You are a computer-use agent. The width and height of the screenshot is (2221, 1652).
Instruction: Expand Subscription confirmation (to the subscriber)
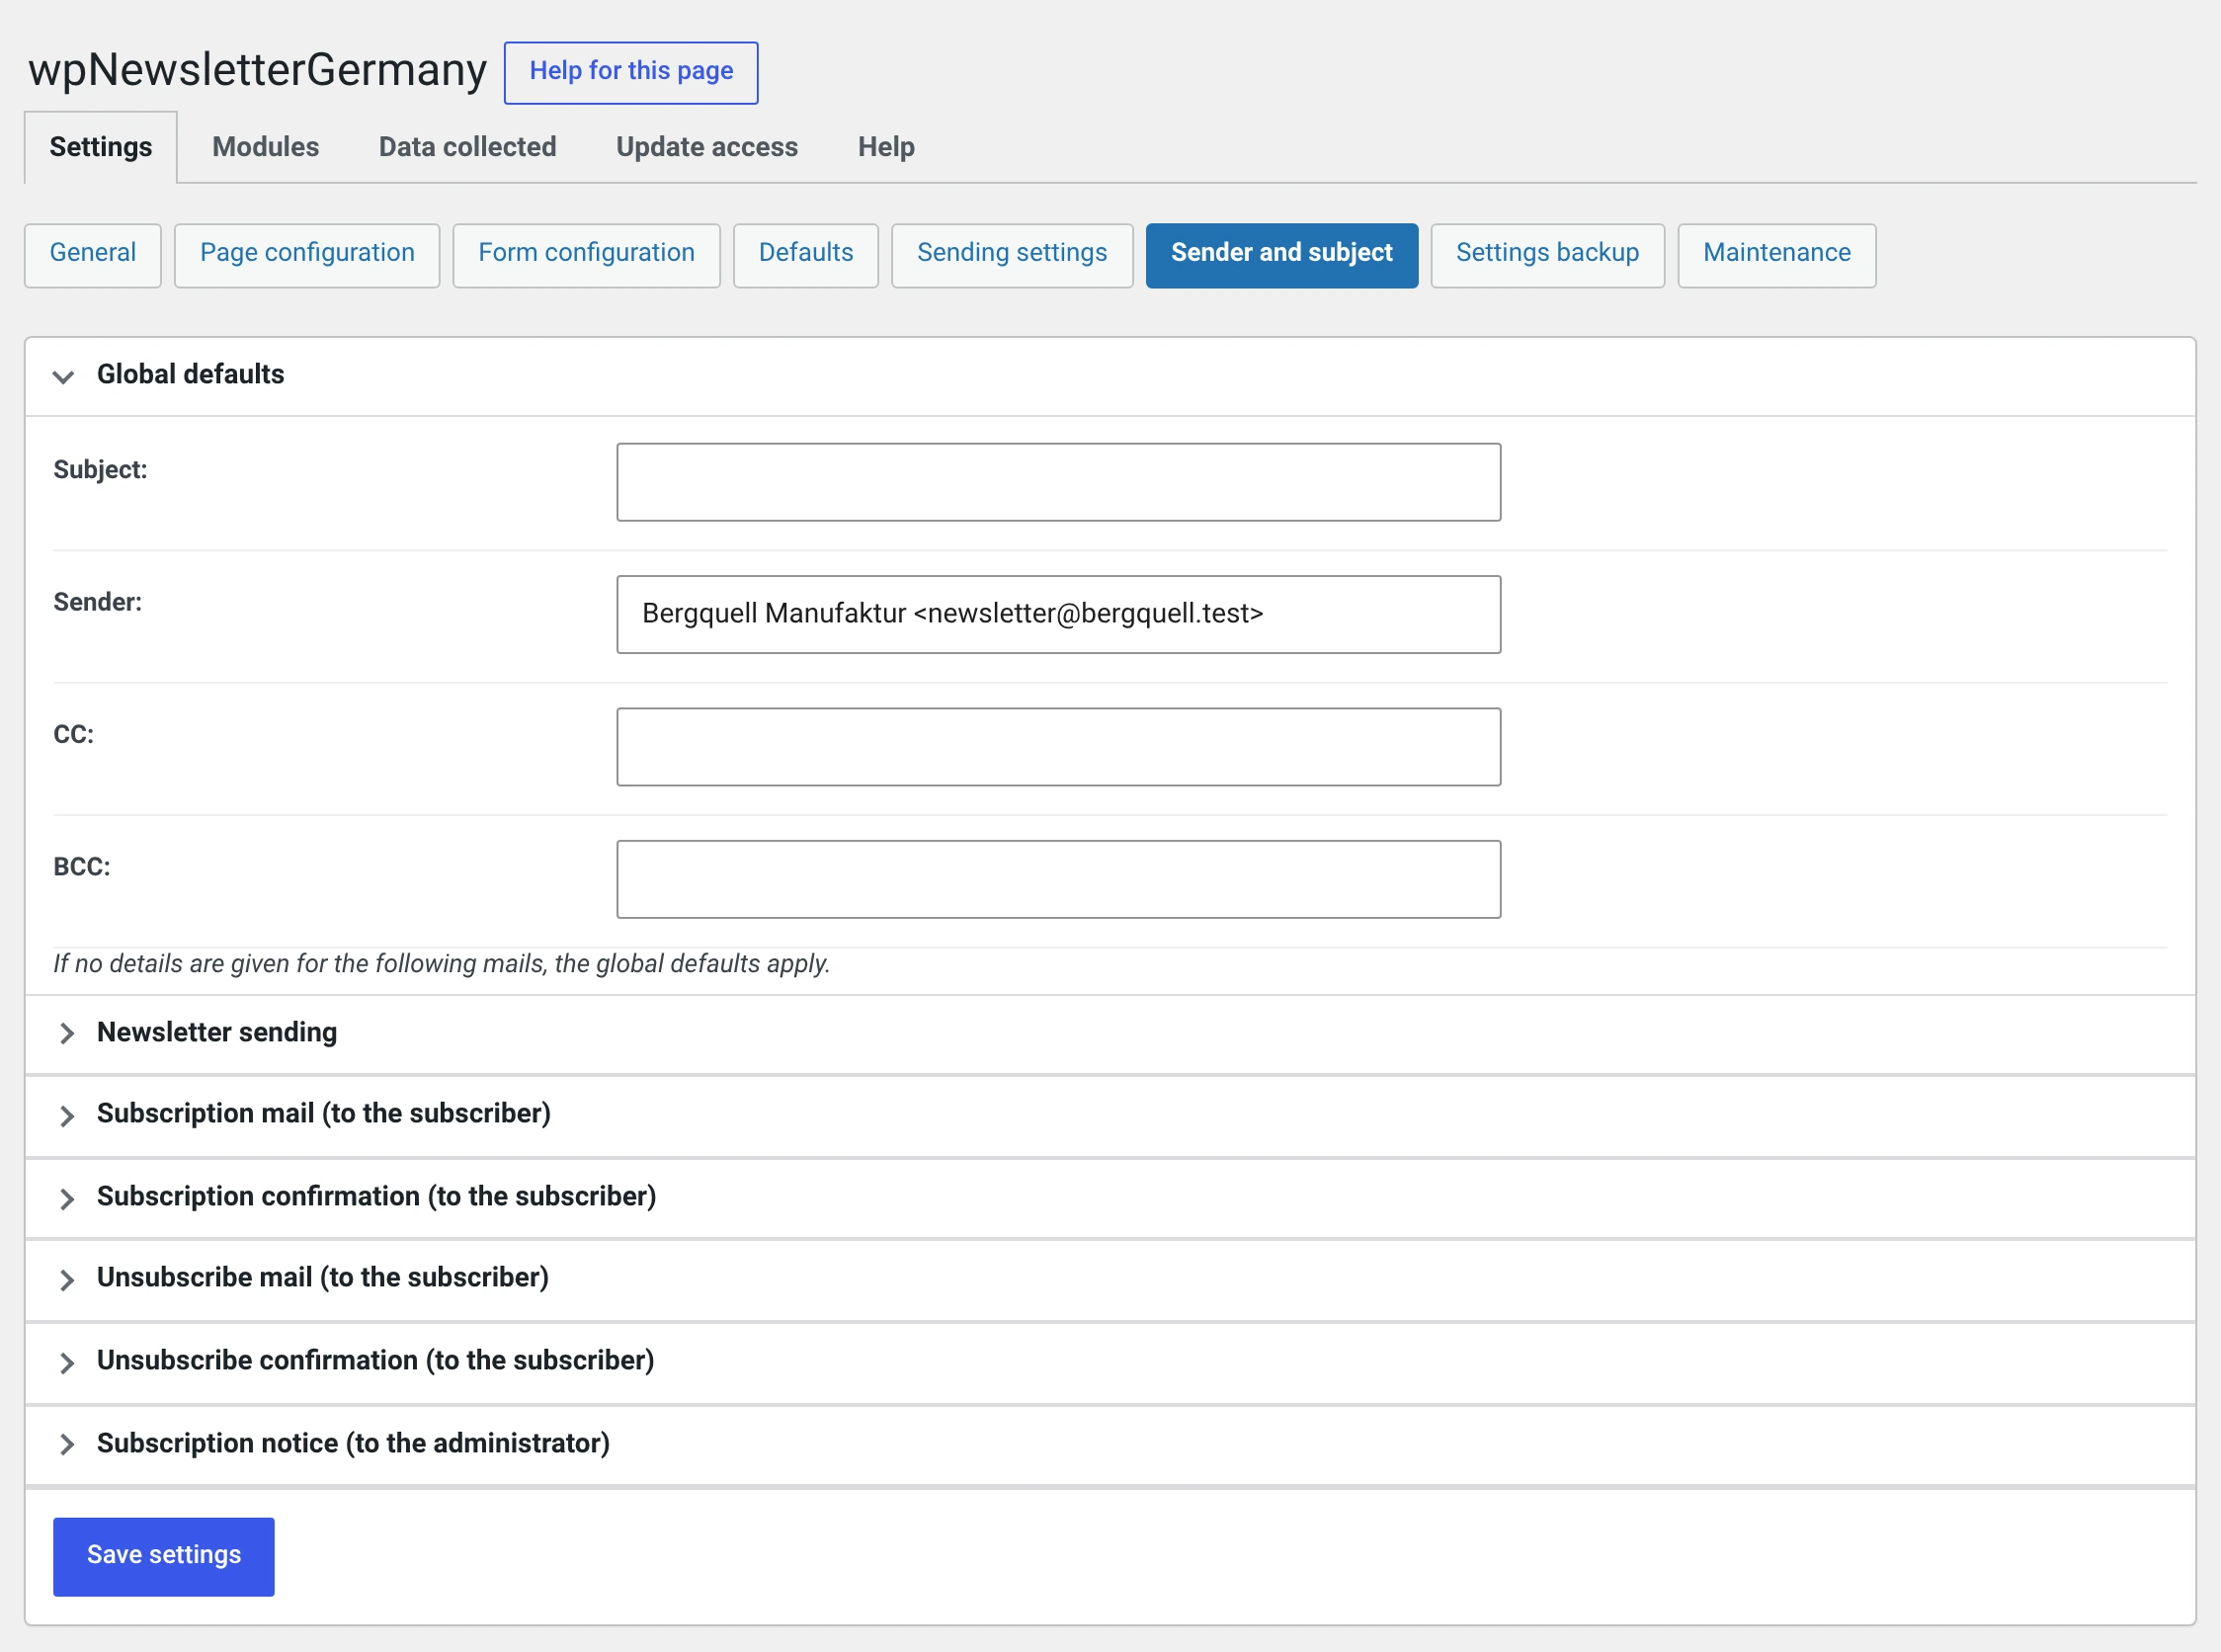coord(1110,1198)
